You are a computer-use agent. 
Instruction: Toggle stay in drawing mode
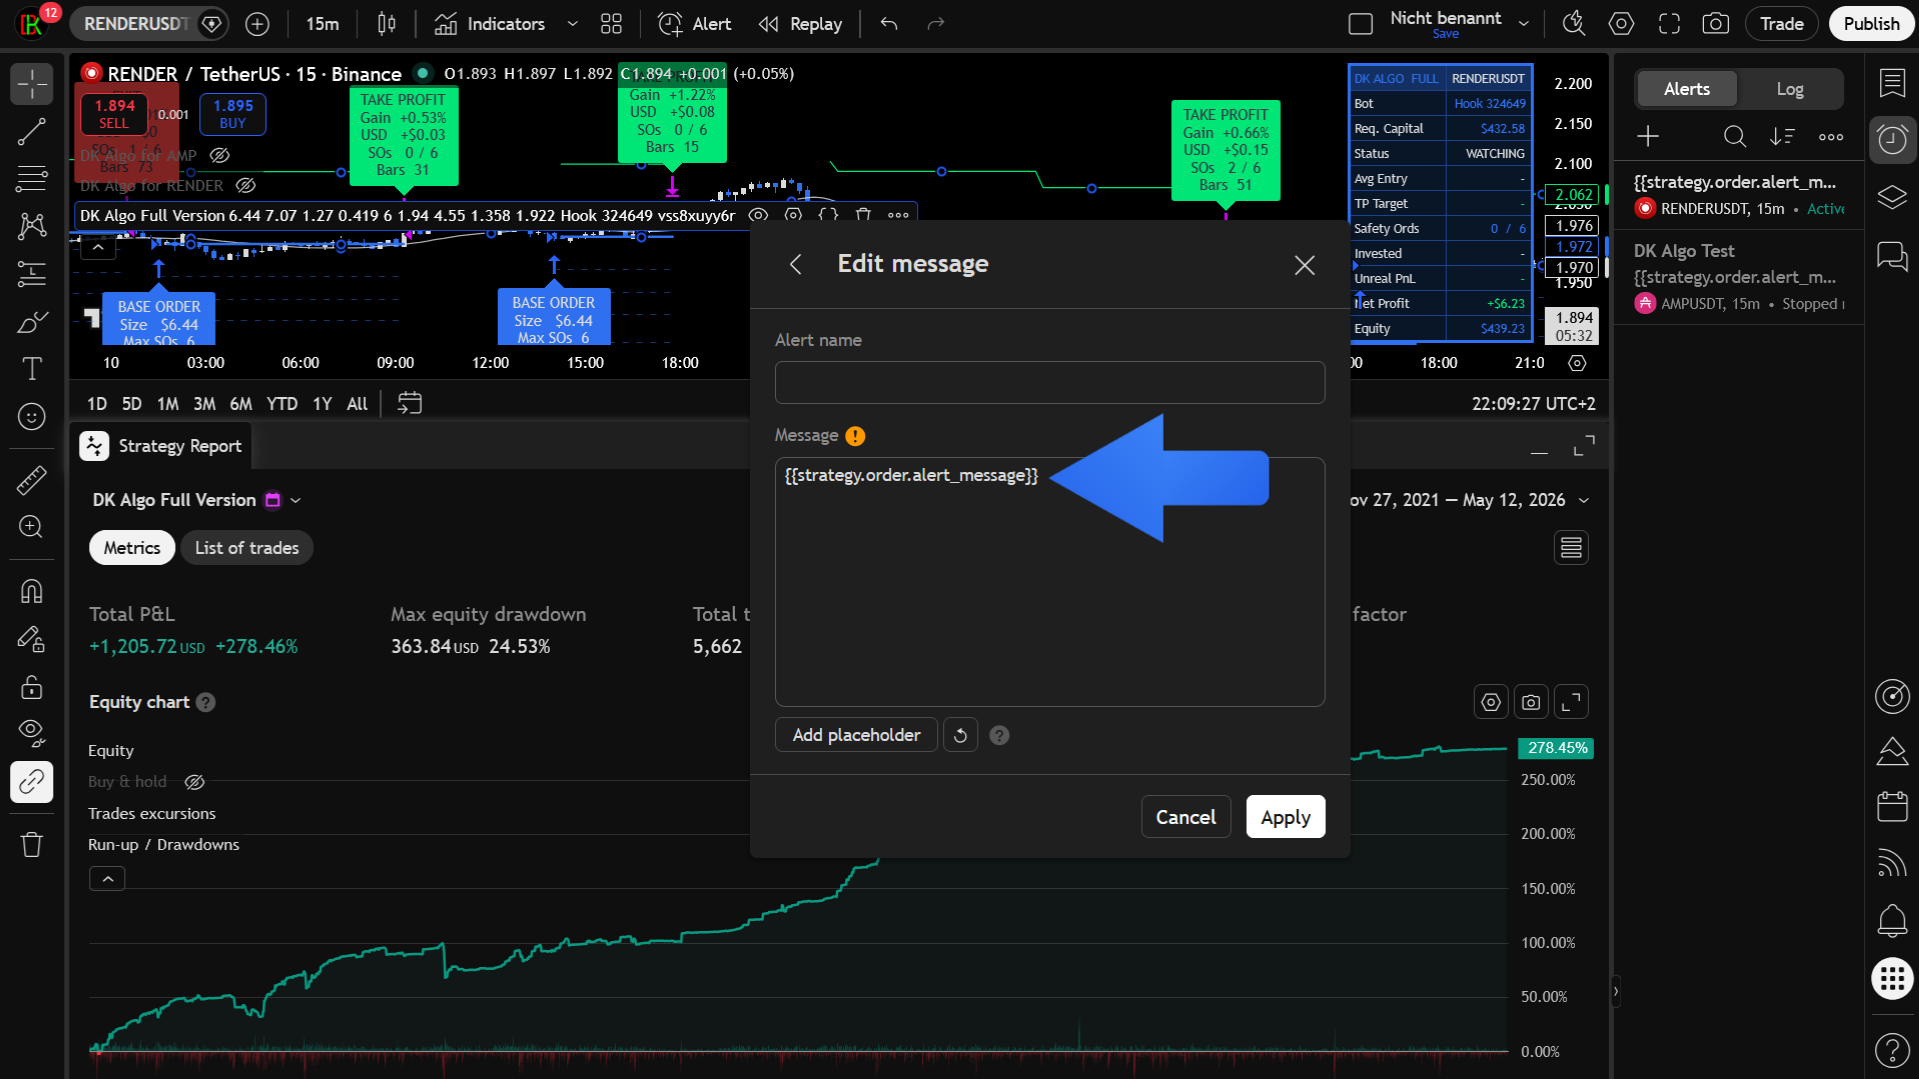click(32, 638)
